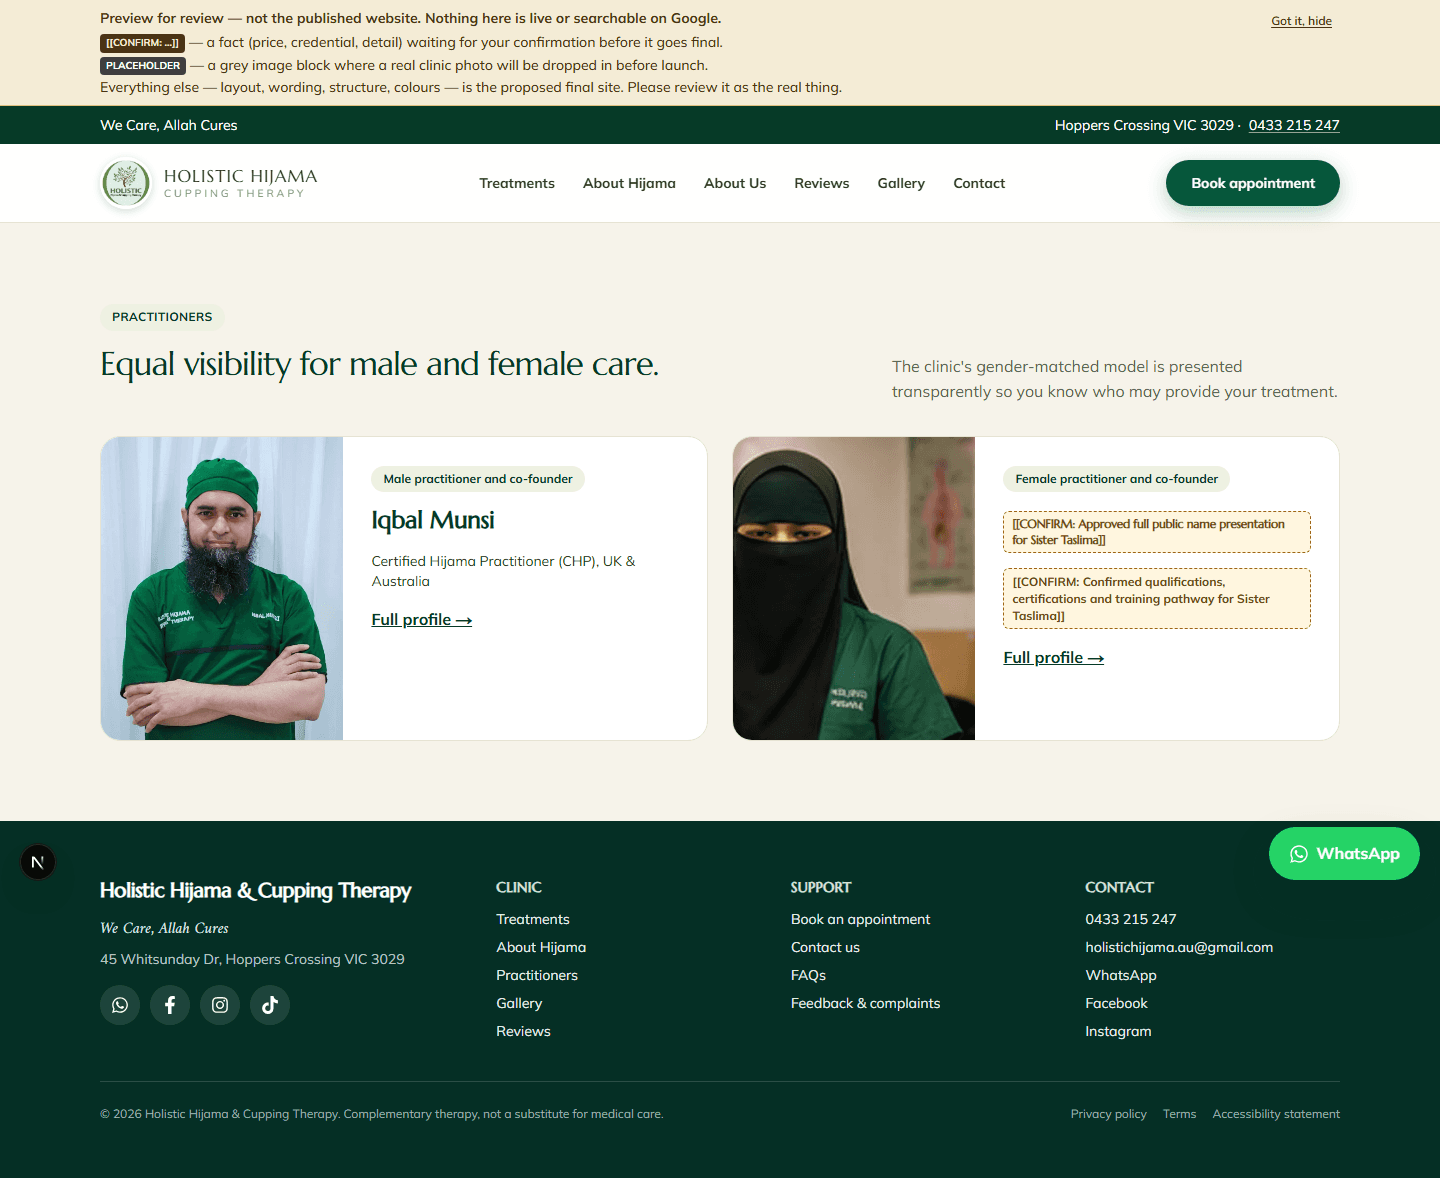Image resolution: width=1440 pixels, height=1178 pixels.
Task: Open Practitioners link in footer
Action: [537, 975]
